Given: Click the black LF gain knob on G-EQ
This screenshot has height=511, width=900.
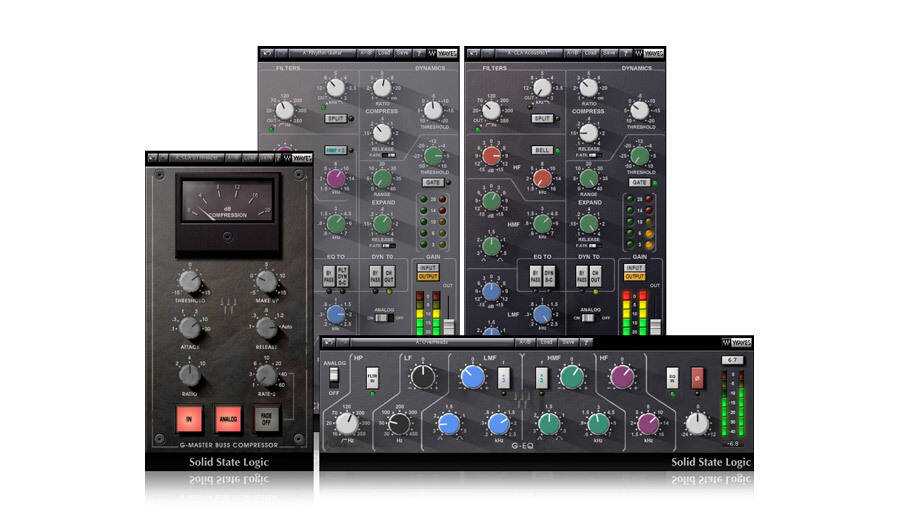Looking at the screenshot, I should (x=423, y=377).
